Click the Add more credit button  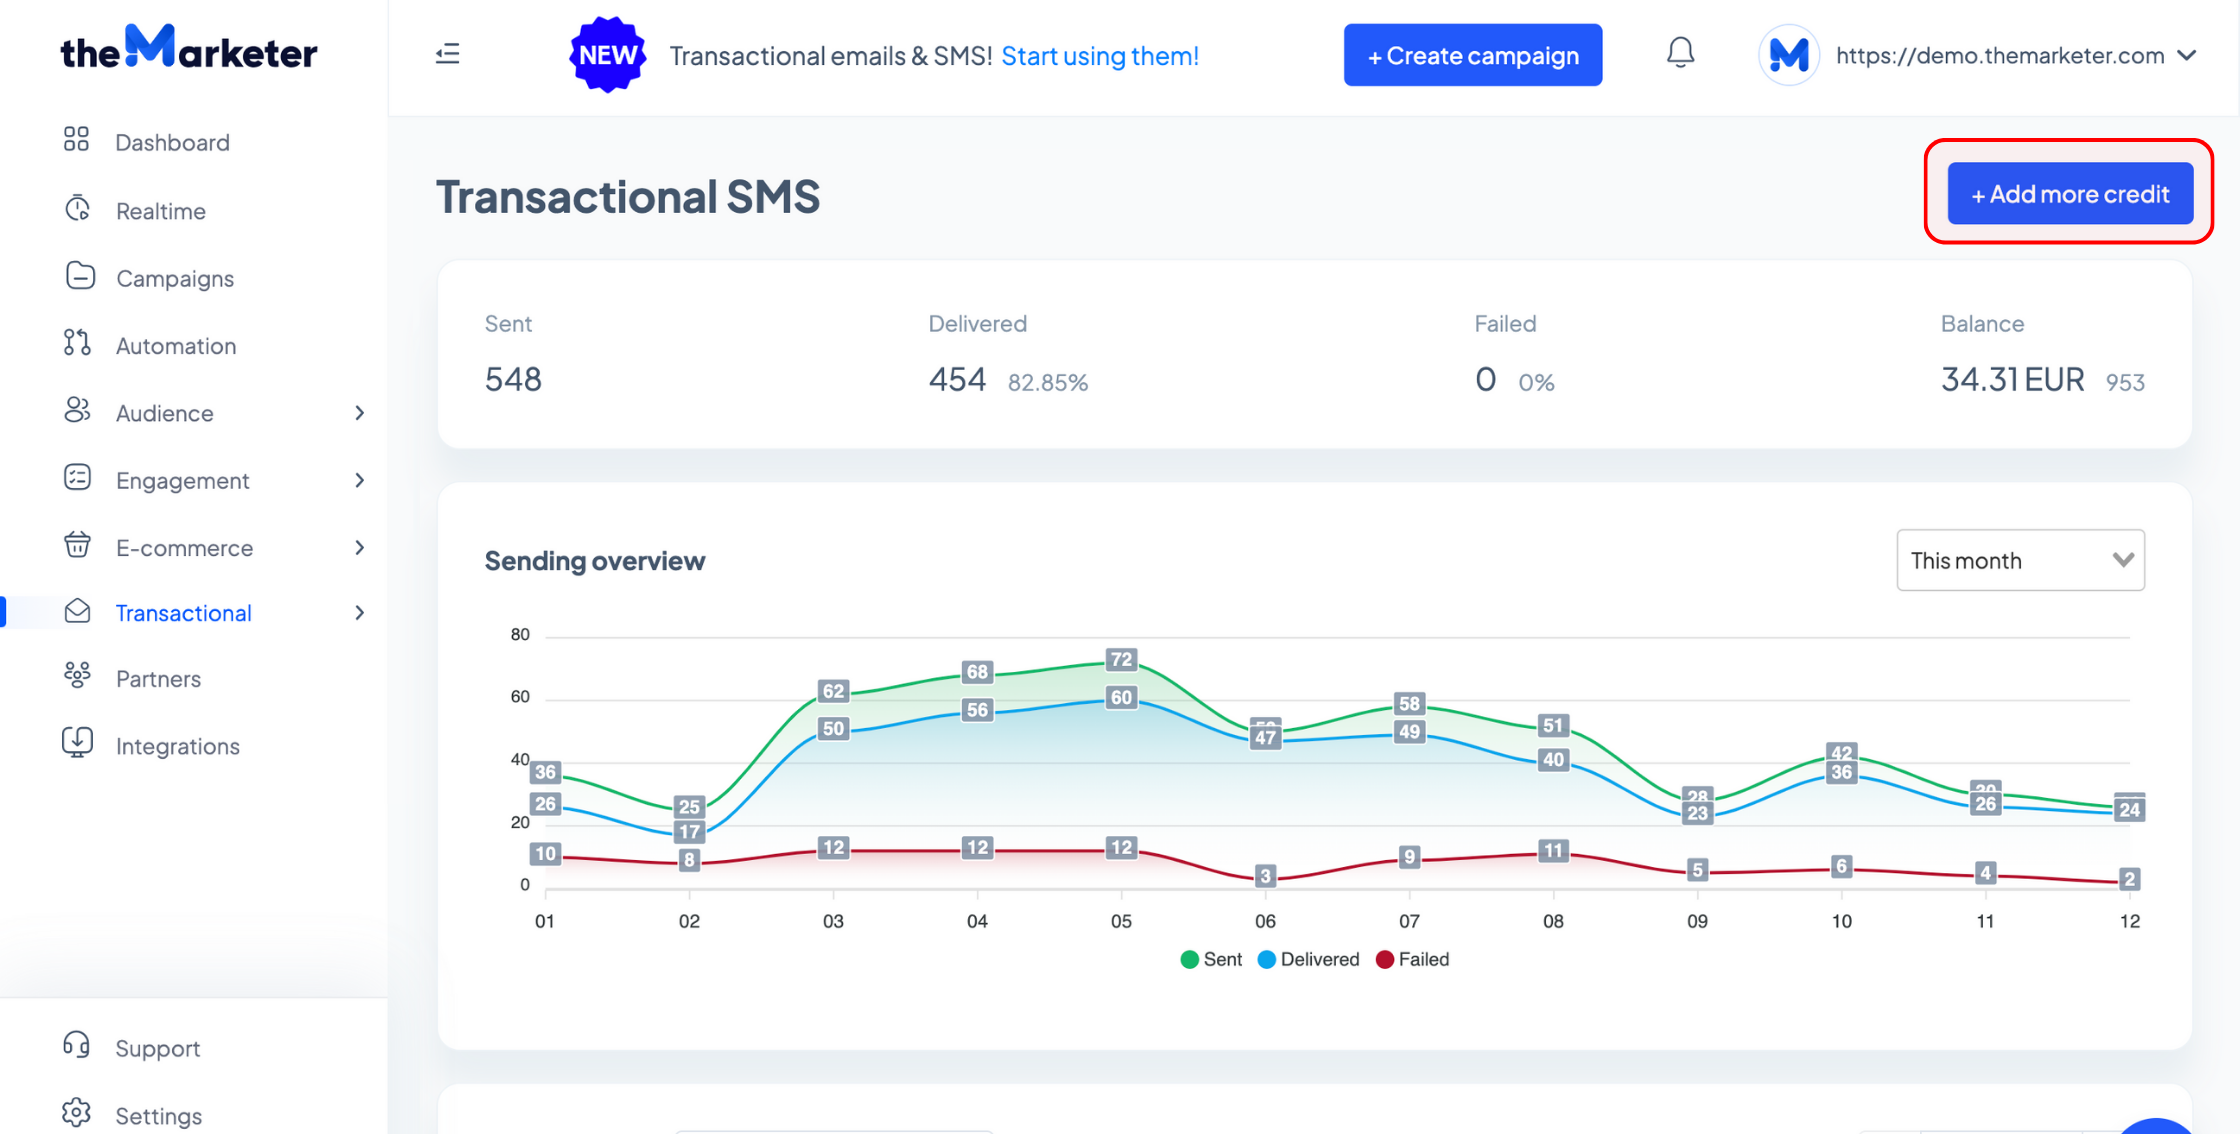pos(2070,193)
